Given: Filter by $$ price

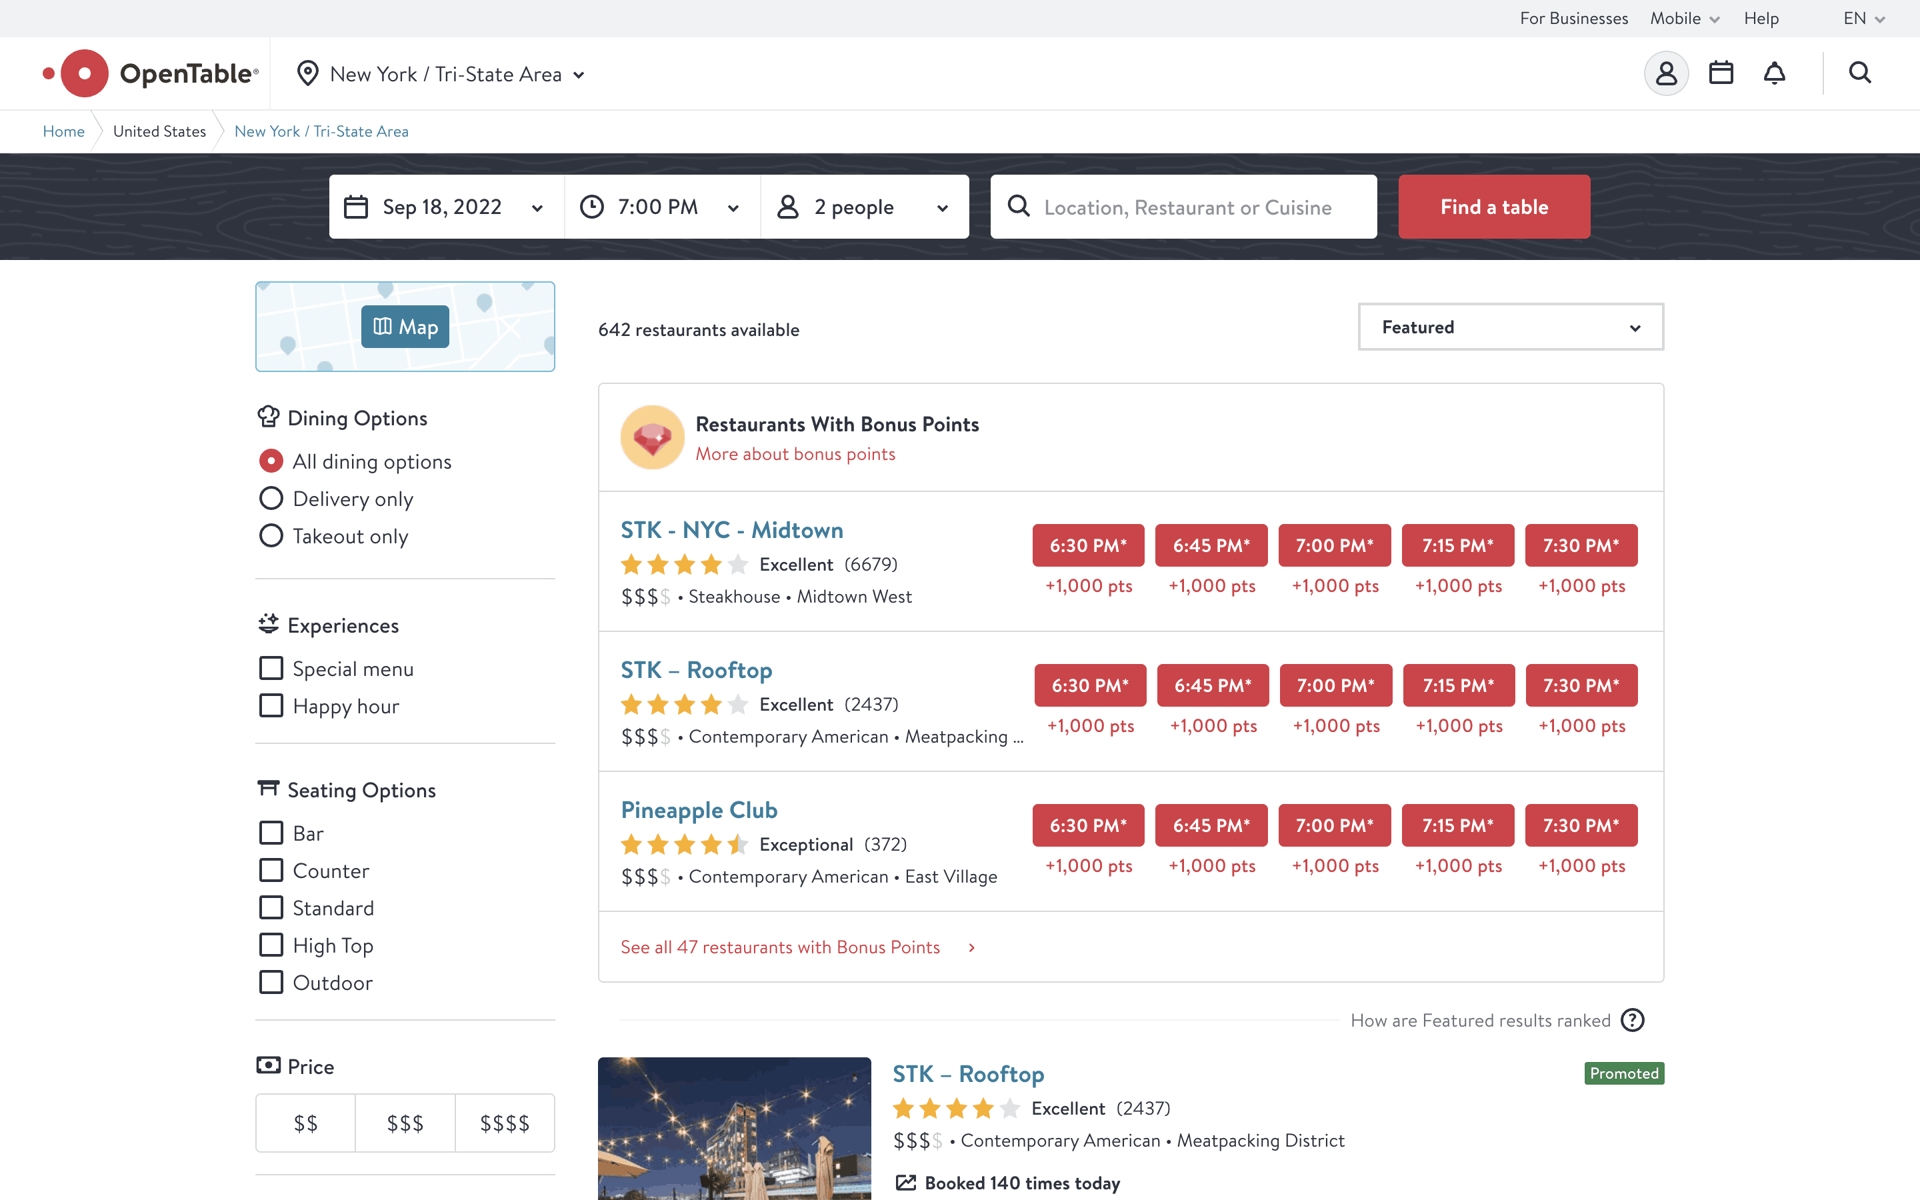Looking at the screenshot, I should 306,1123.
